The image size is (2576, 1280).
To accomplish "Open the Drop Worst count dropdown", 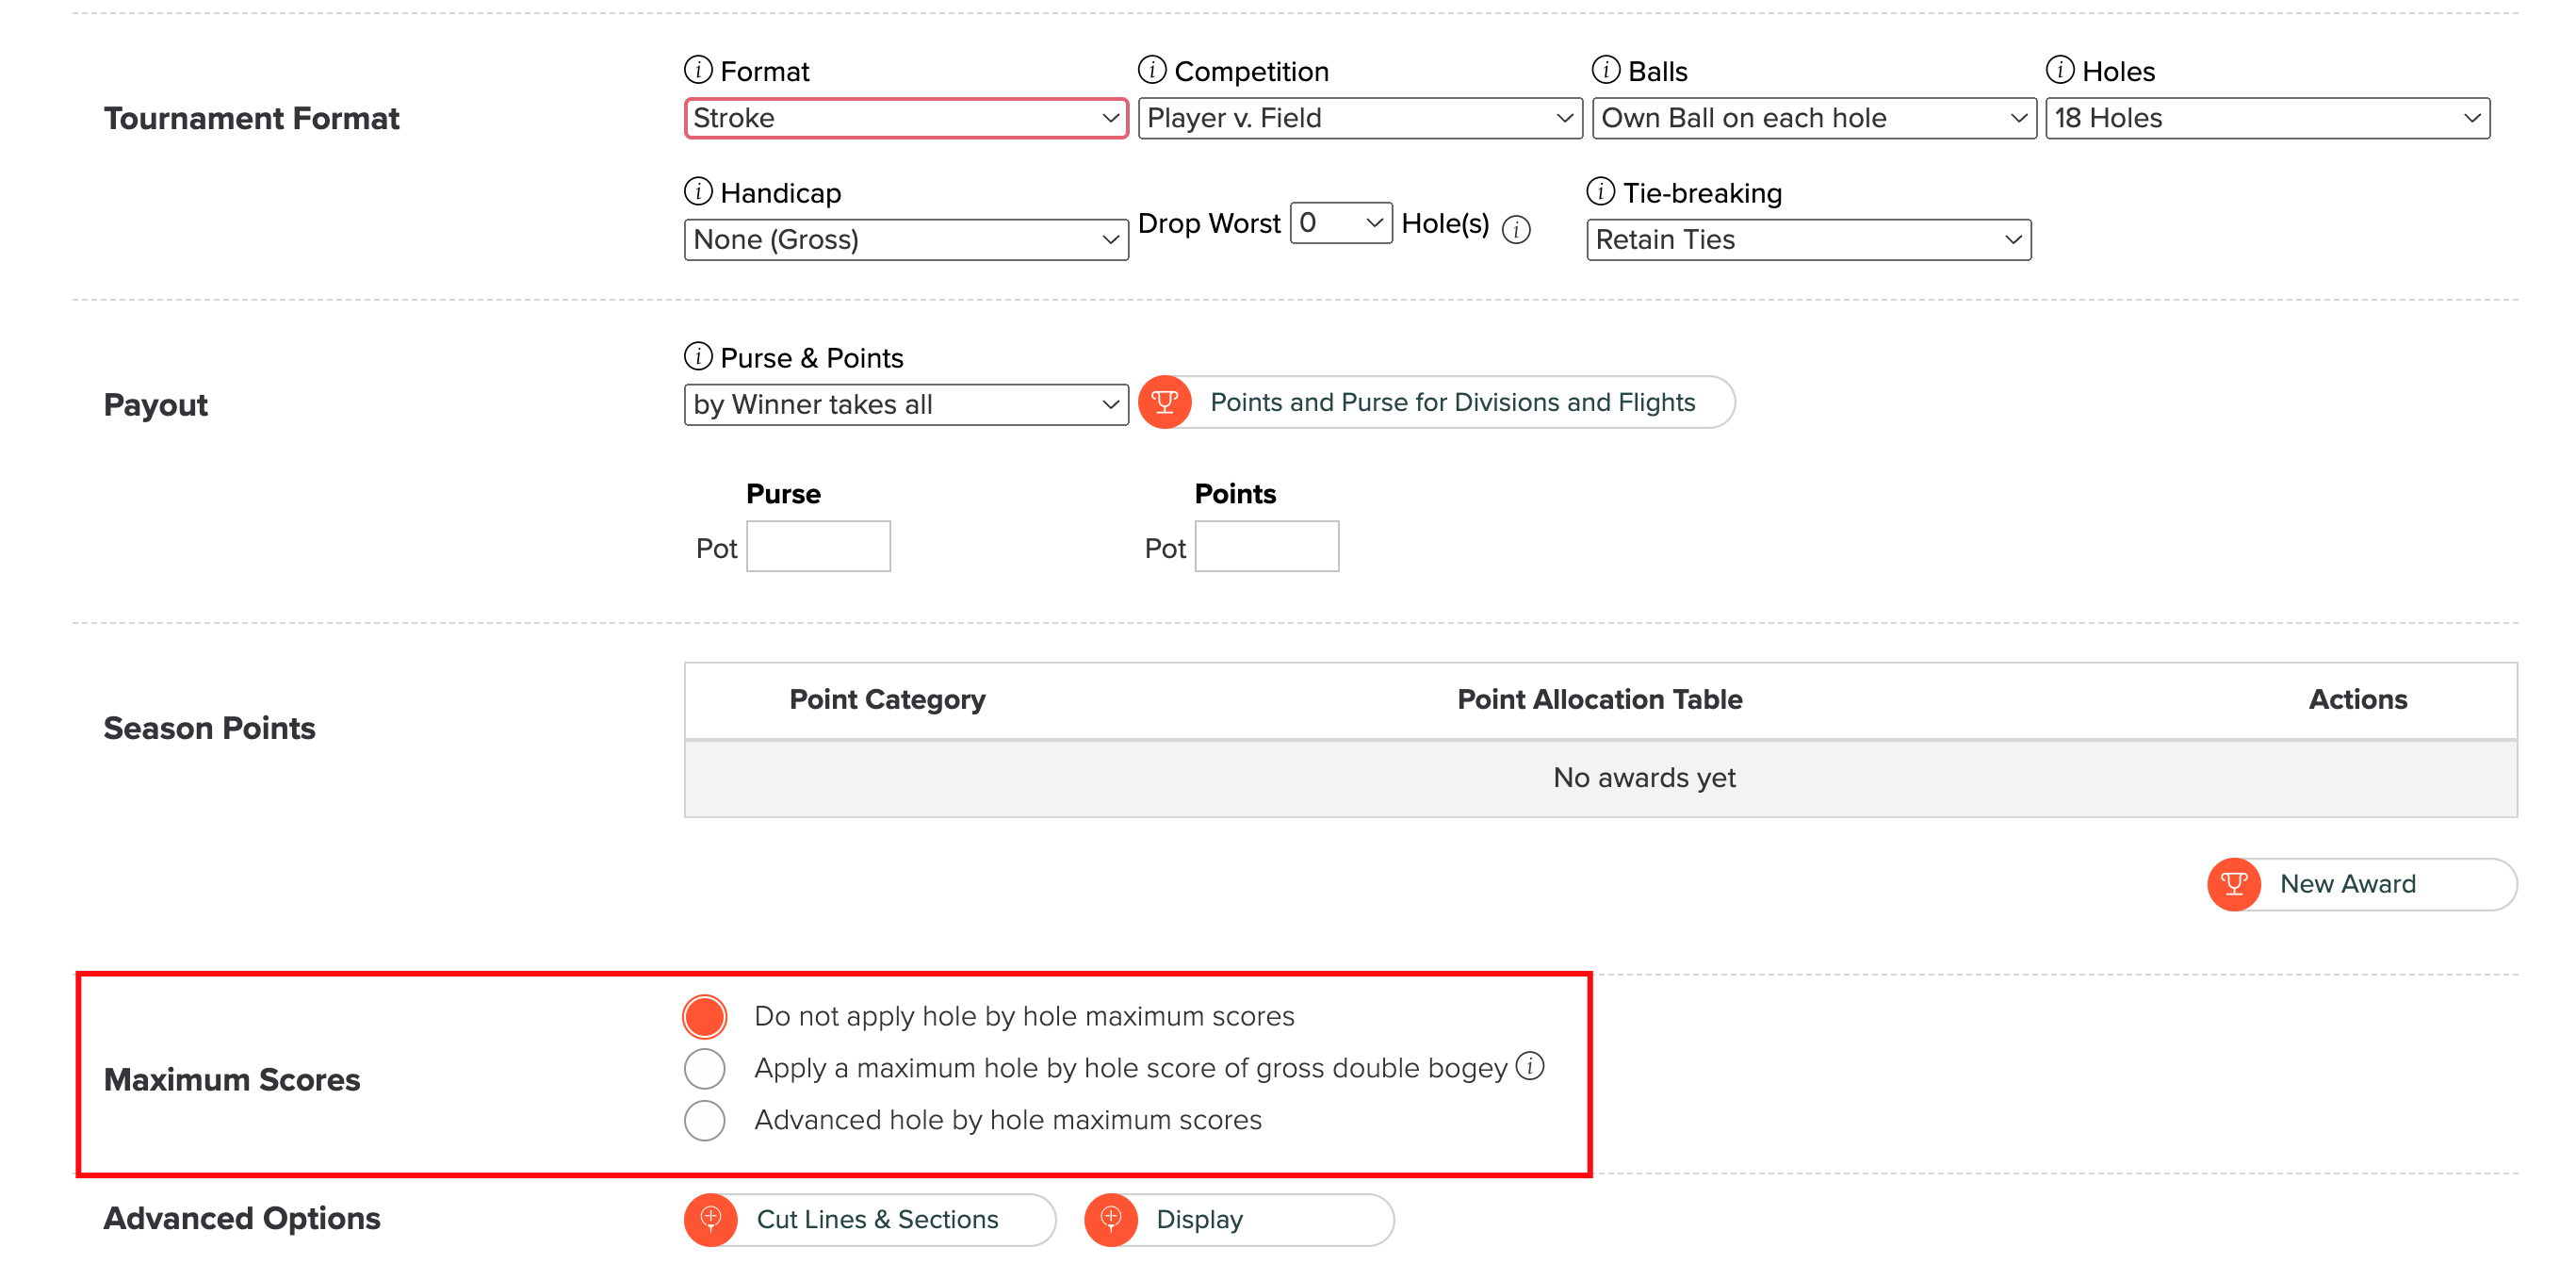I will pyautogui.click(x=1341, y=222).
